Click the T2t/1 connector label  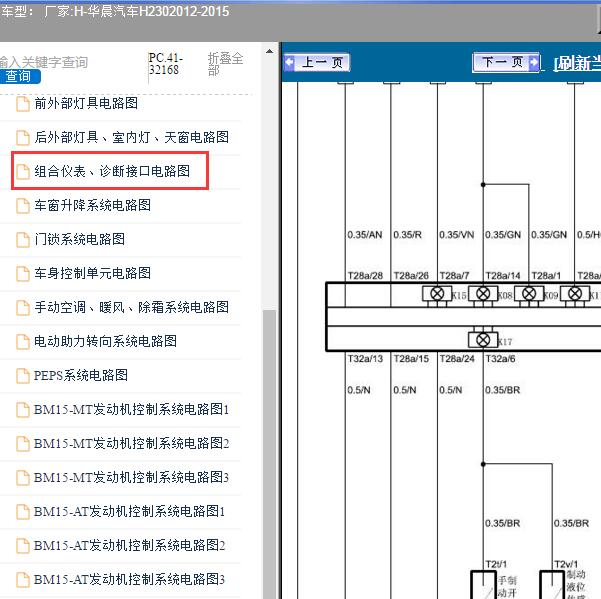coord(496,564)
